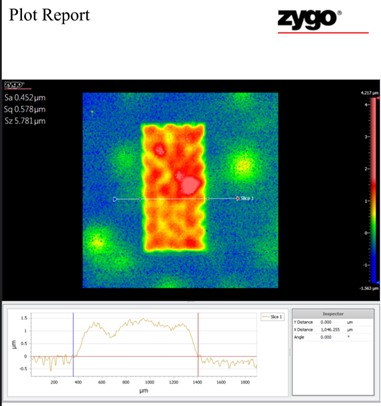381x406 pixels.
Task: Click the Slice 1 end handle triangle
Action: click(237, 198)
